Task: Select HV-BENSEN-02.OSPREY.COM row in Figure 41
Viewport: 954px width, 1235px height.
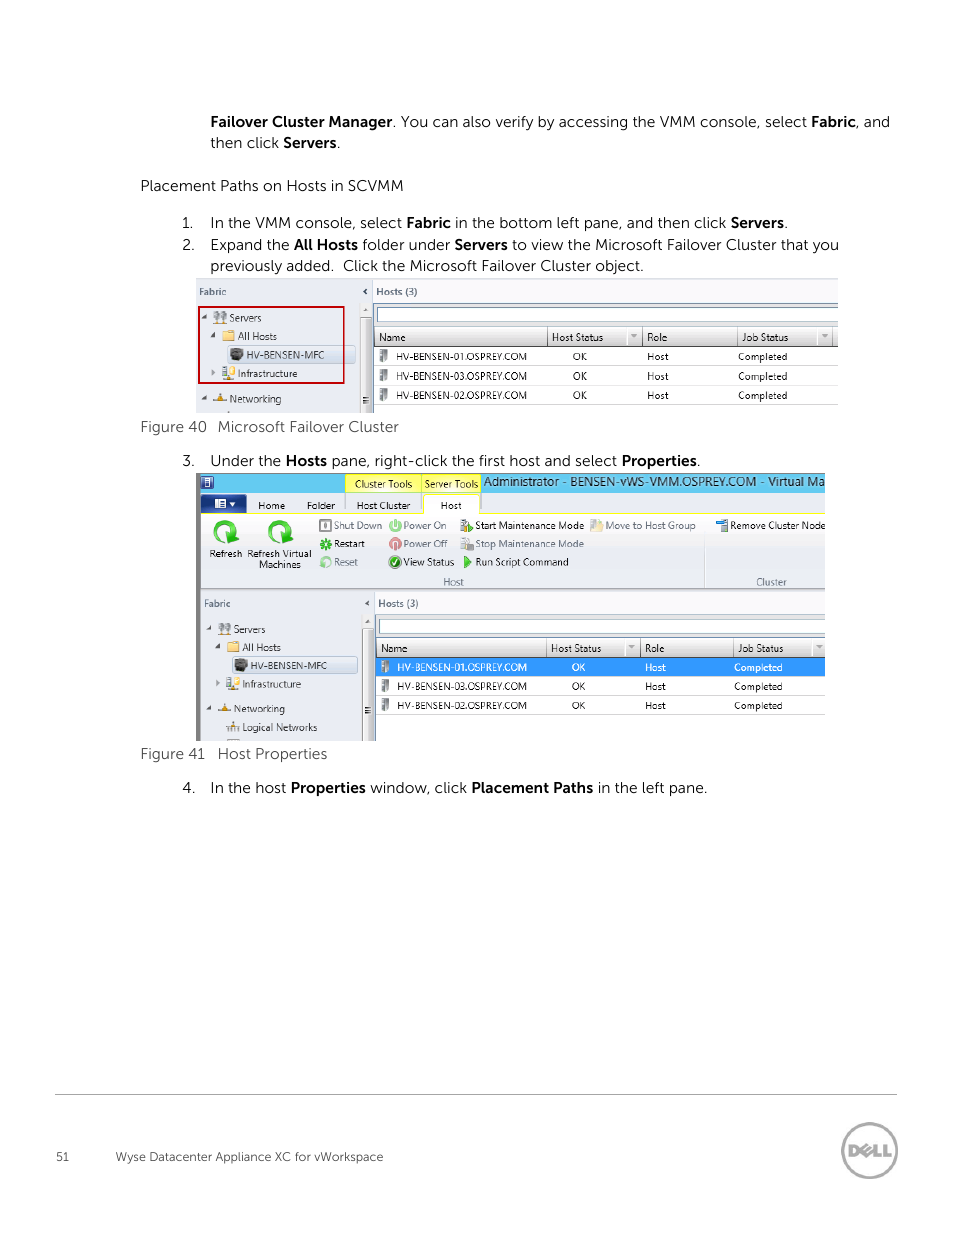Action: click(600, 705)
